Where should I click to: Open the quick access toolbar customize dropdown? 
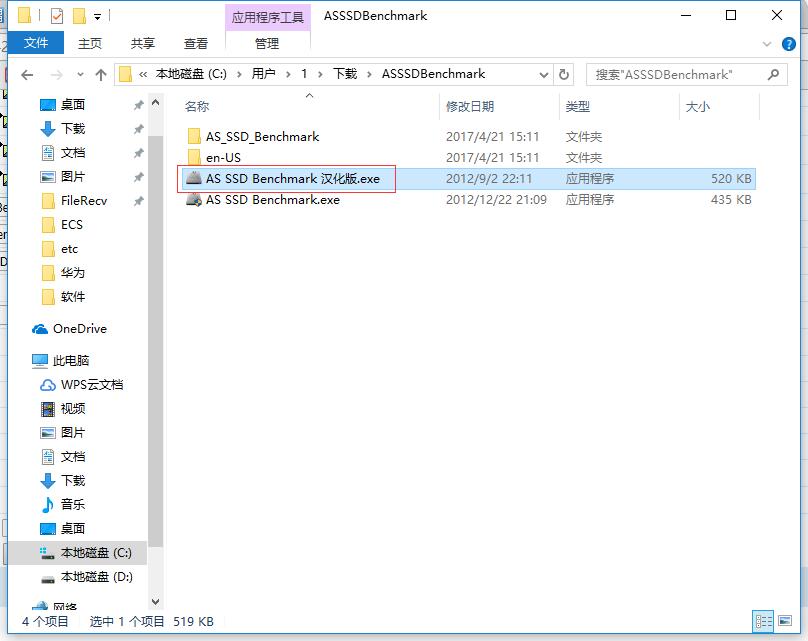tap(98, 14)
